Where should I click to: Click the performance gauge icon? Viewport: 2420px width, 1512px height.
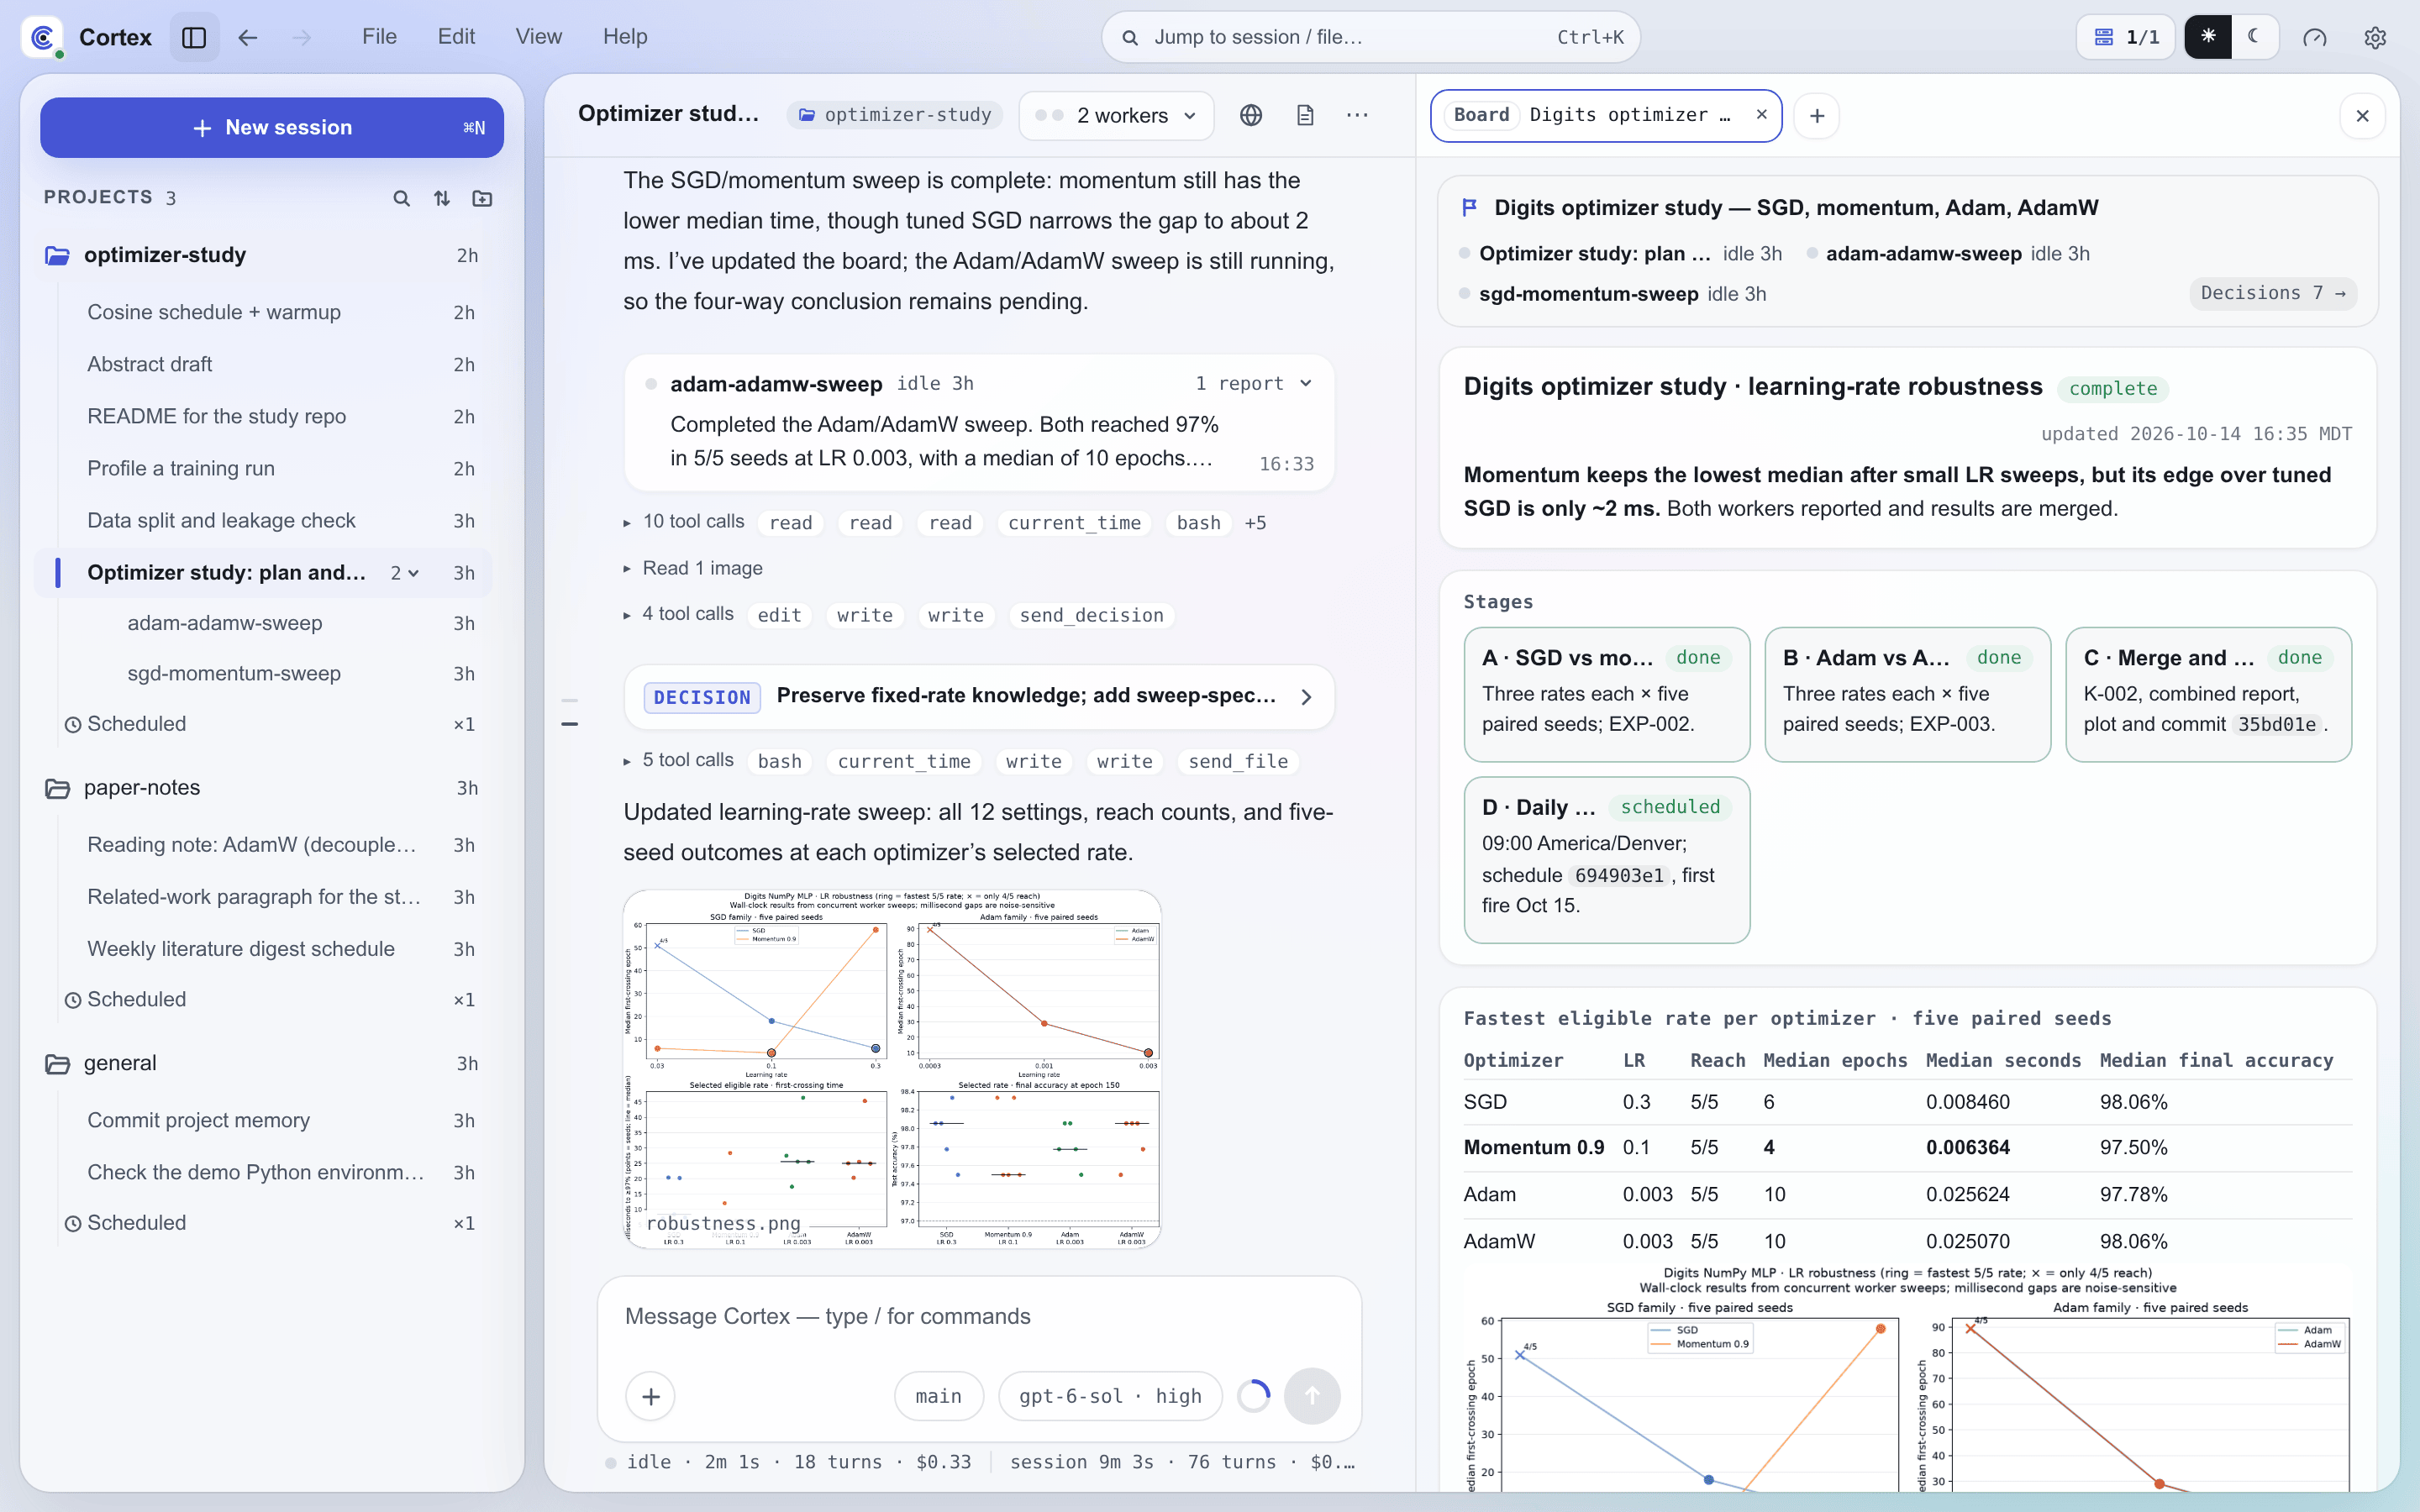point(2314,37)
